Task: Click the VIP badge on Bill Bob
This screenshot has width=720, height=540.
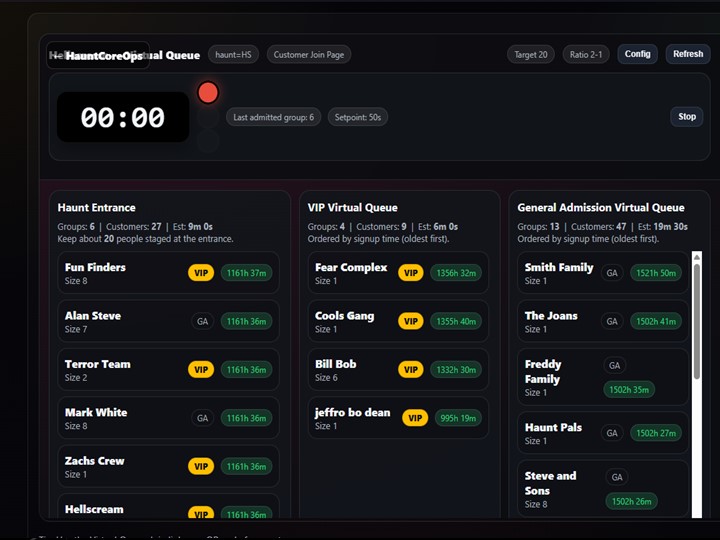Action: point(411,370)
